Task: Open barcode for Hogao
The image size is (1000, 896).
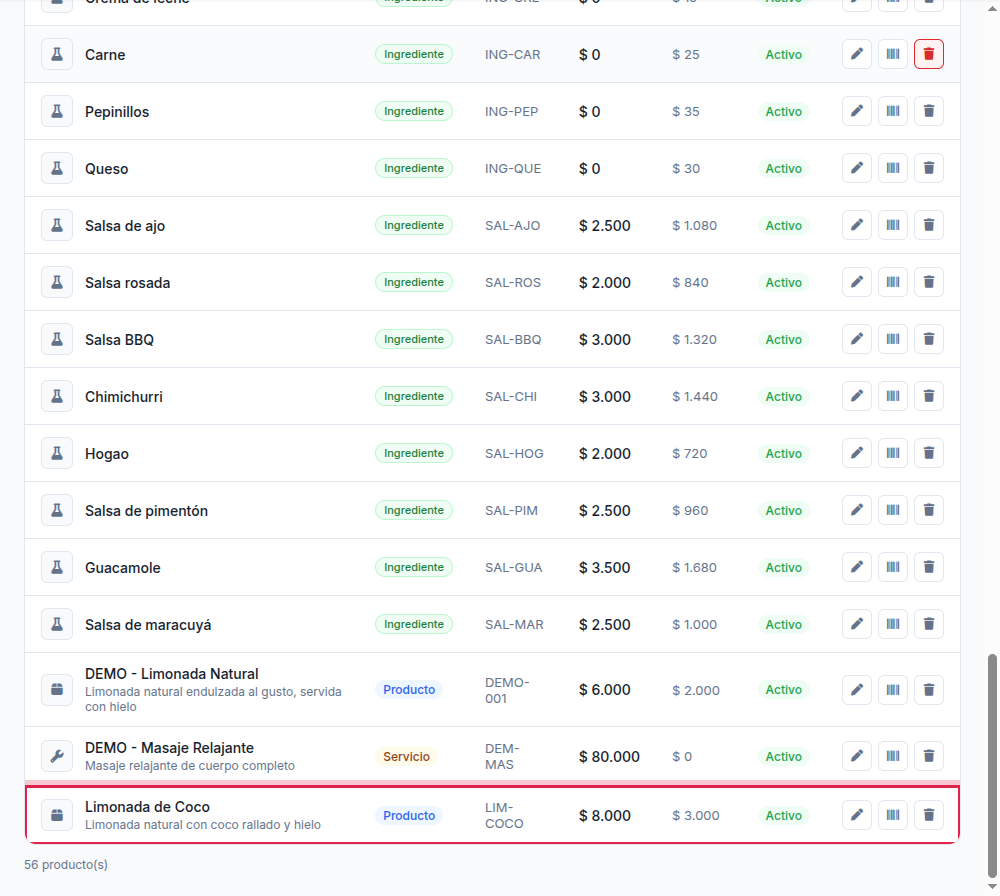Action: (x=893, y=453)
